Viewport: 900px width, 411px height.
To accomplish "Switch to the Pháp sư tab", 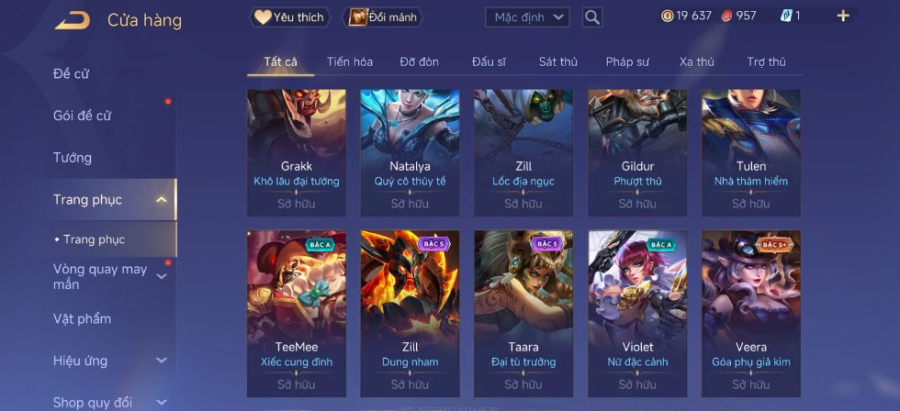I will tap(627, 62).
